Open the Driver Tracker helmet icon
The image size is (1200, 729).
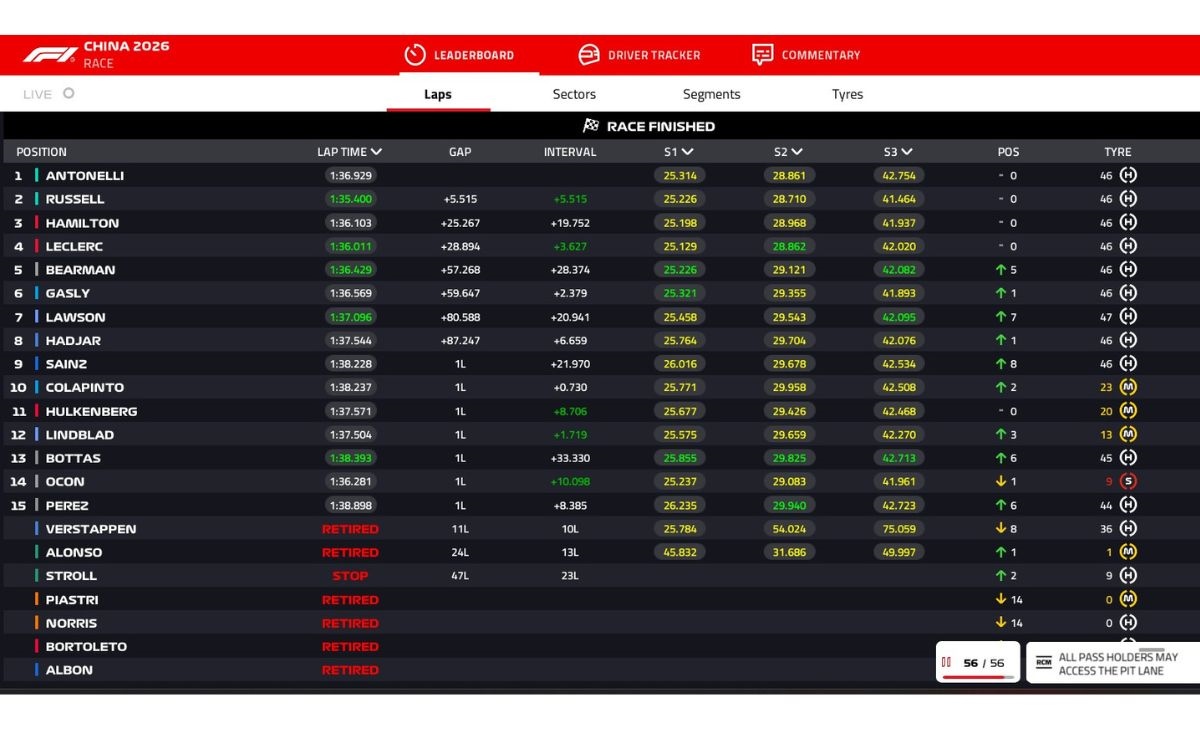[x=589, y=55]
